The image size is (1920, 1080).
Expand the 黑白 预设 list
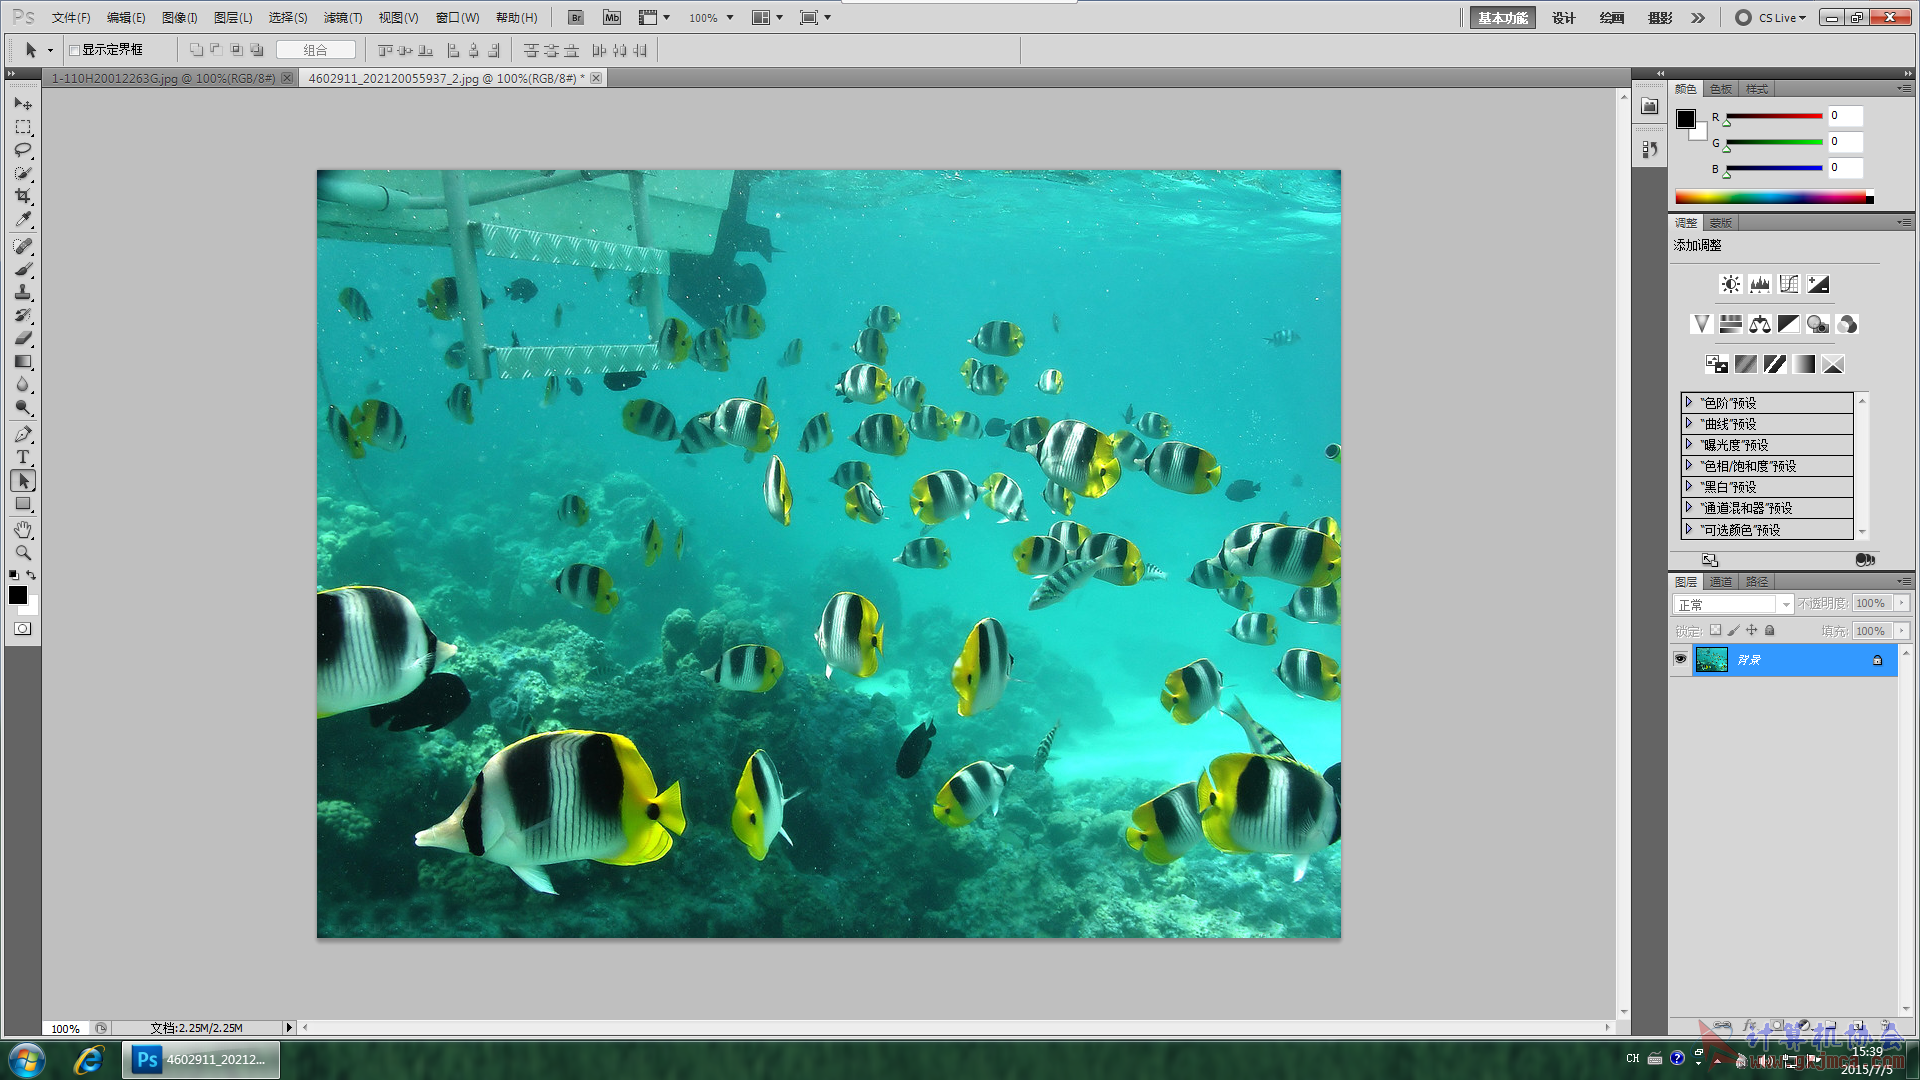1688,486
